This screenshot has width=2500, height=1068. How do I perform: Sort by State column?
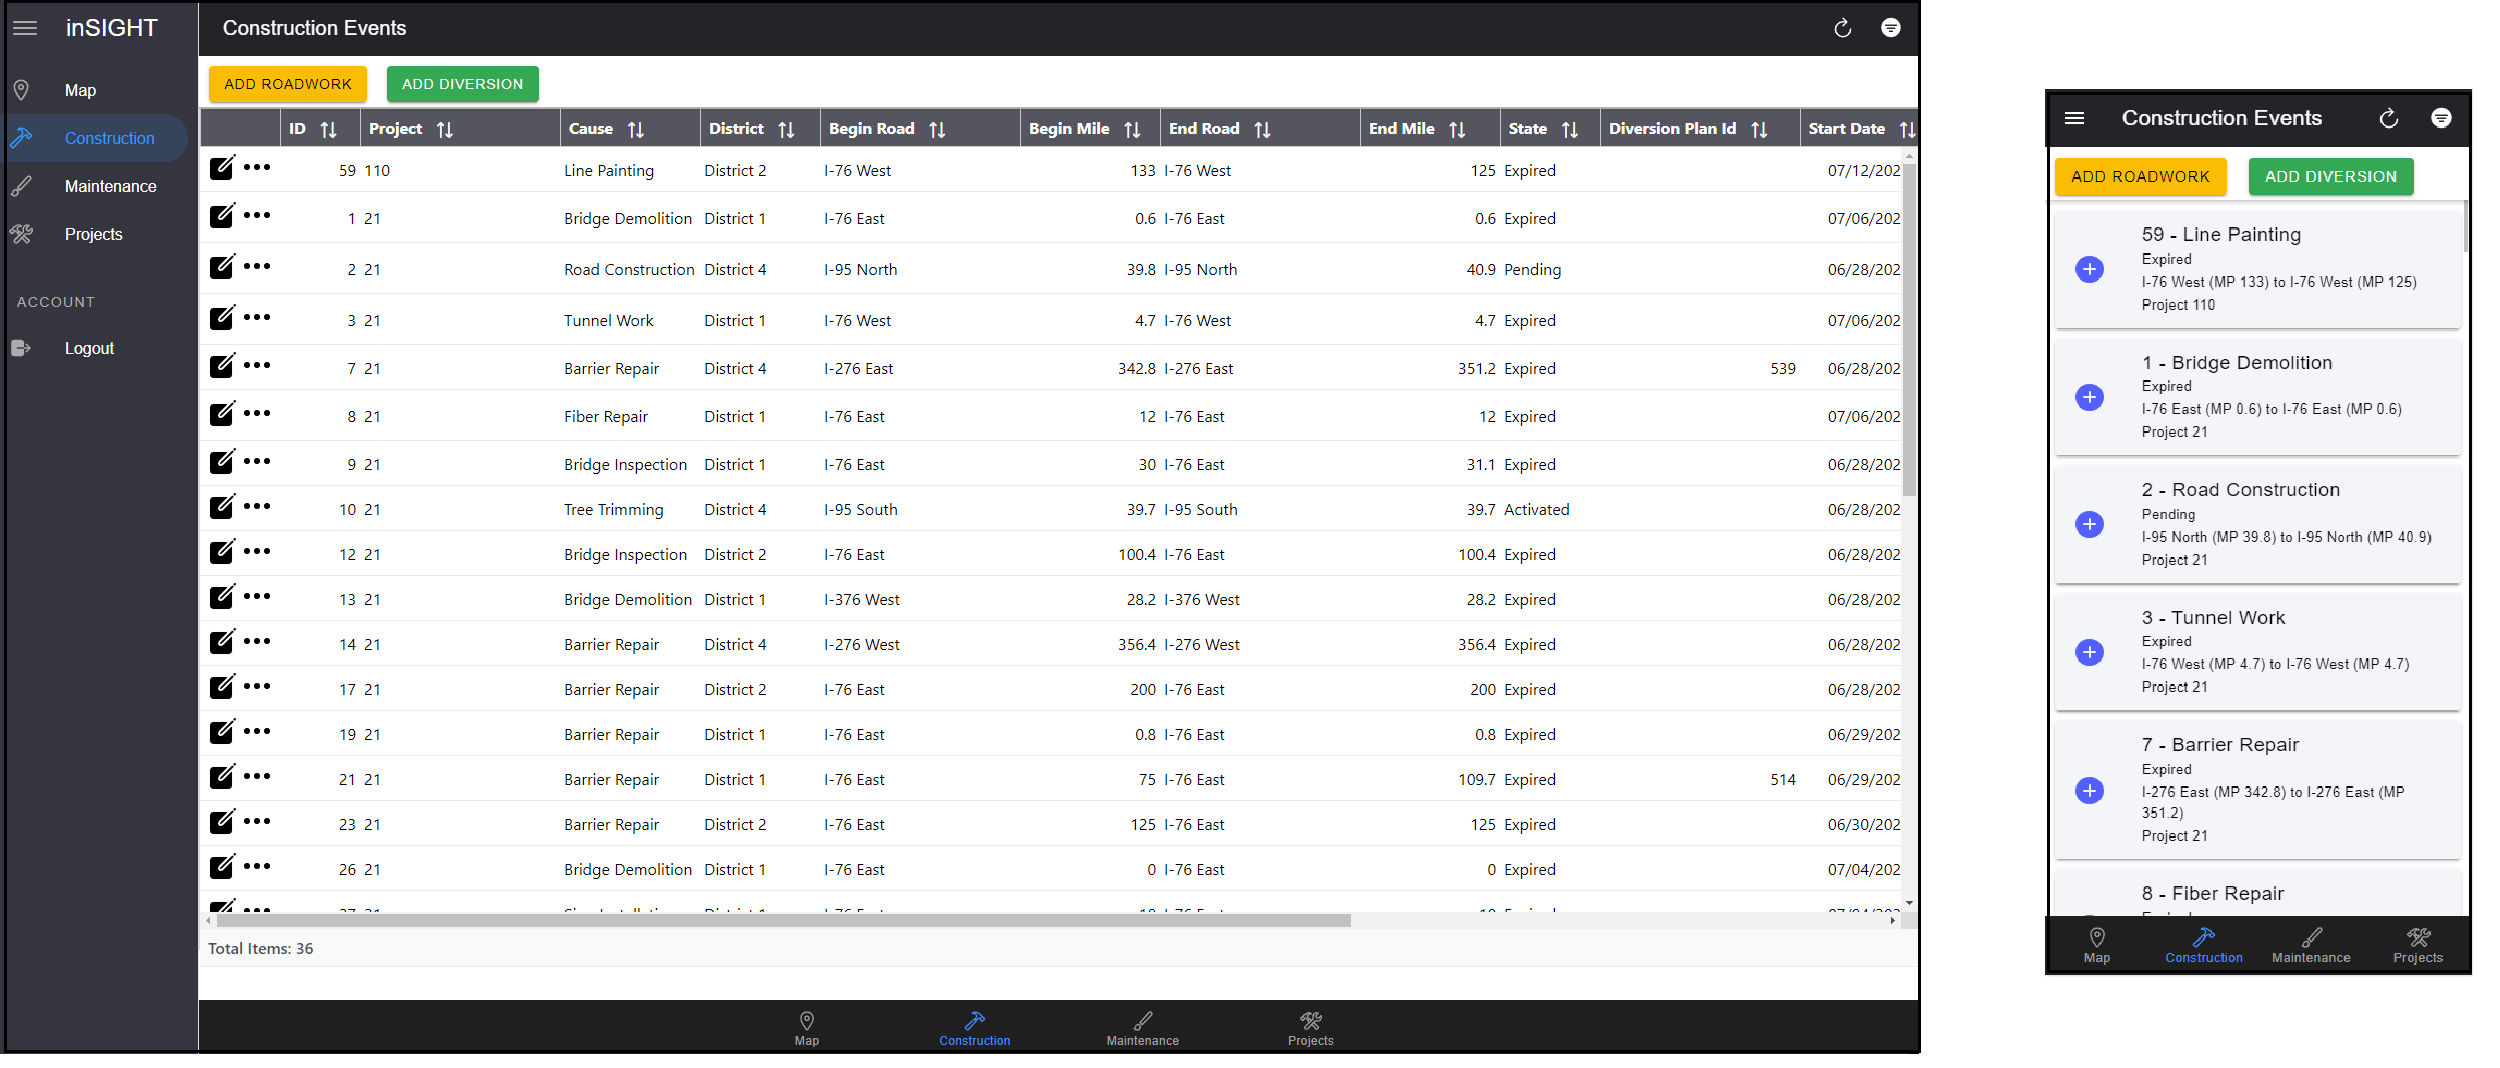pos(1570,129)
